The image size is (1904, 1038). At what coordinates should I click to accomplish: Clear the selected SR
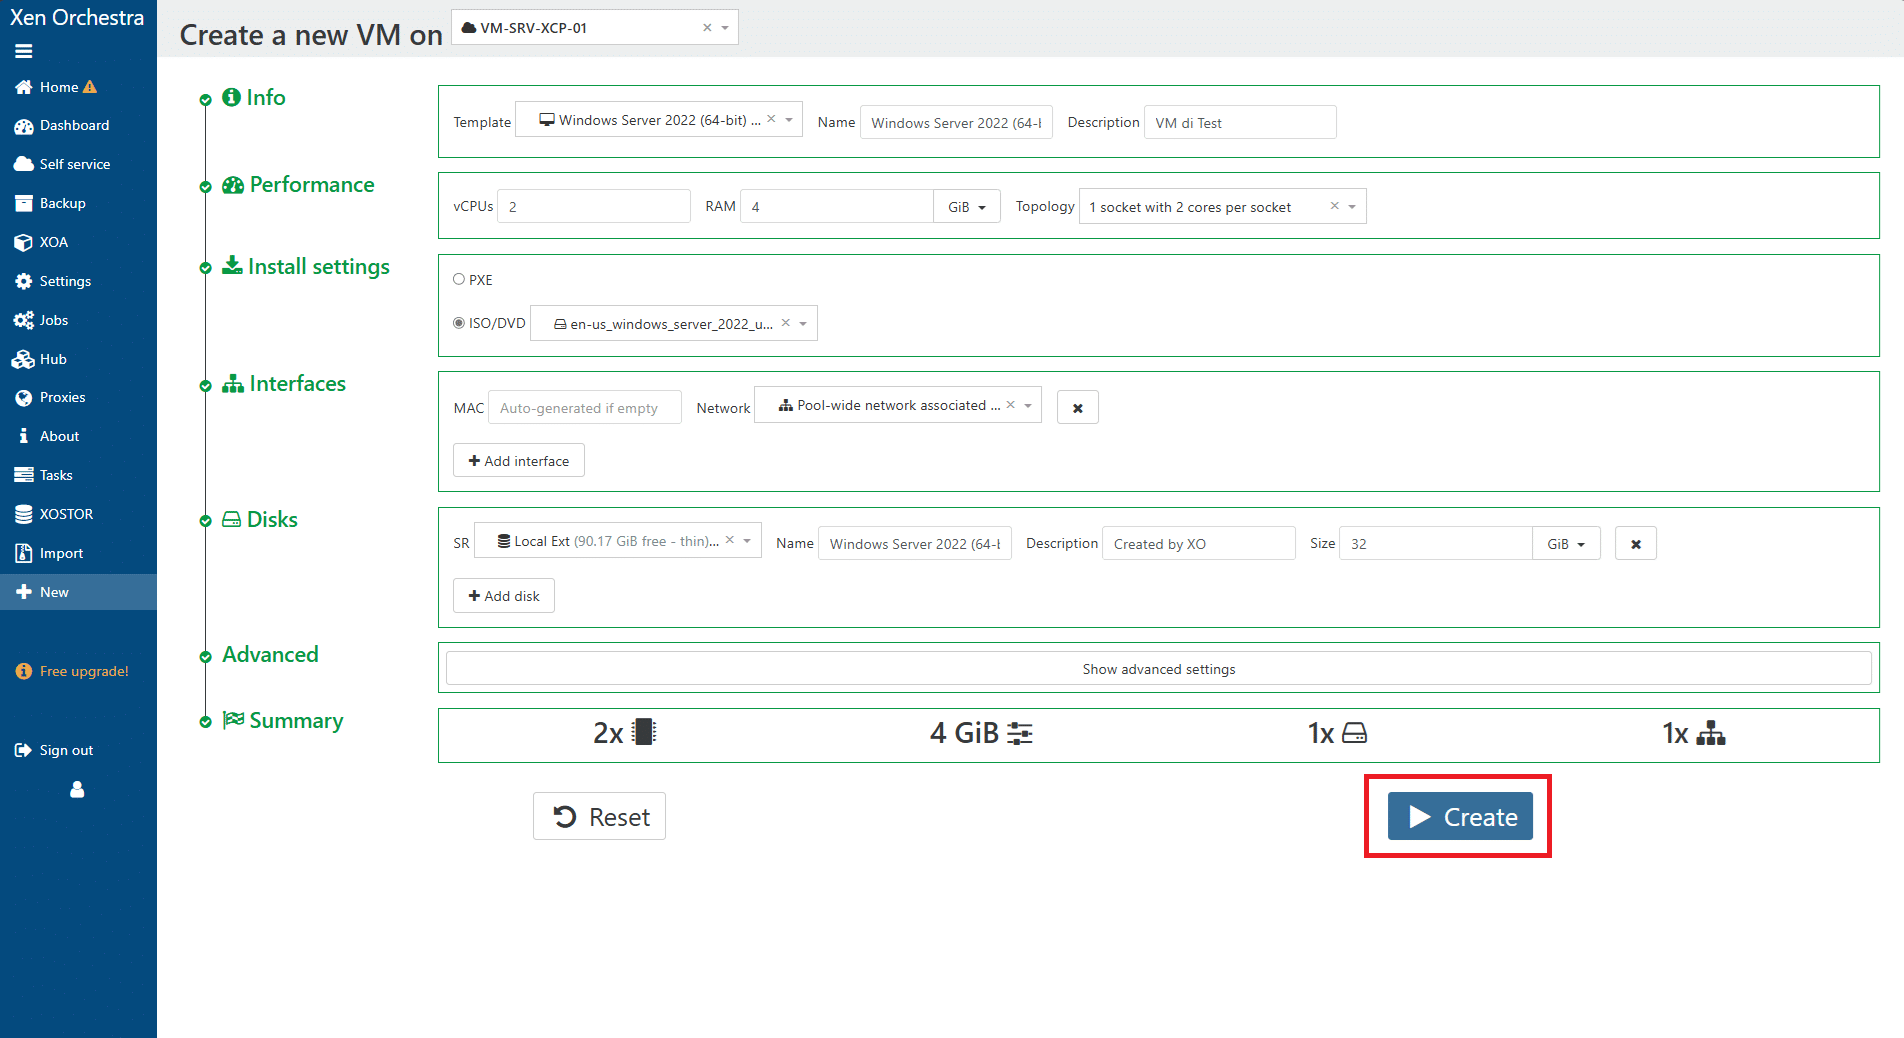click(730, 540)
